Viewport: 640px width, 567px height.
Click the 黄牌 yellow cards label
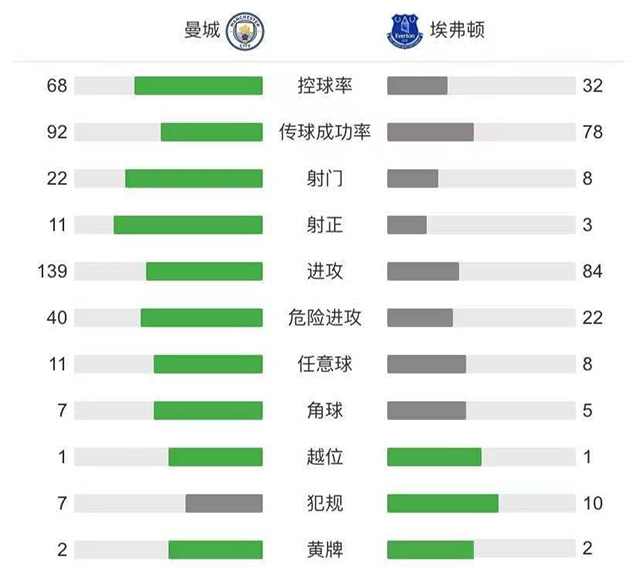pyautogui.click(x=325, y=549)
